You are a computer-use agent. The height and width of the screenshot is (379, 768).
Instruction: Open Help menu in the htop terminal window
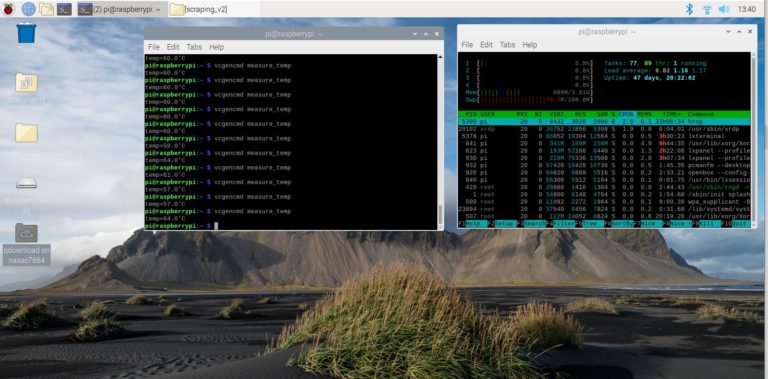pyautogui.click(x=530, y=45)
